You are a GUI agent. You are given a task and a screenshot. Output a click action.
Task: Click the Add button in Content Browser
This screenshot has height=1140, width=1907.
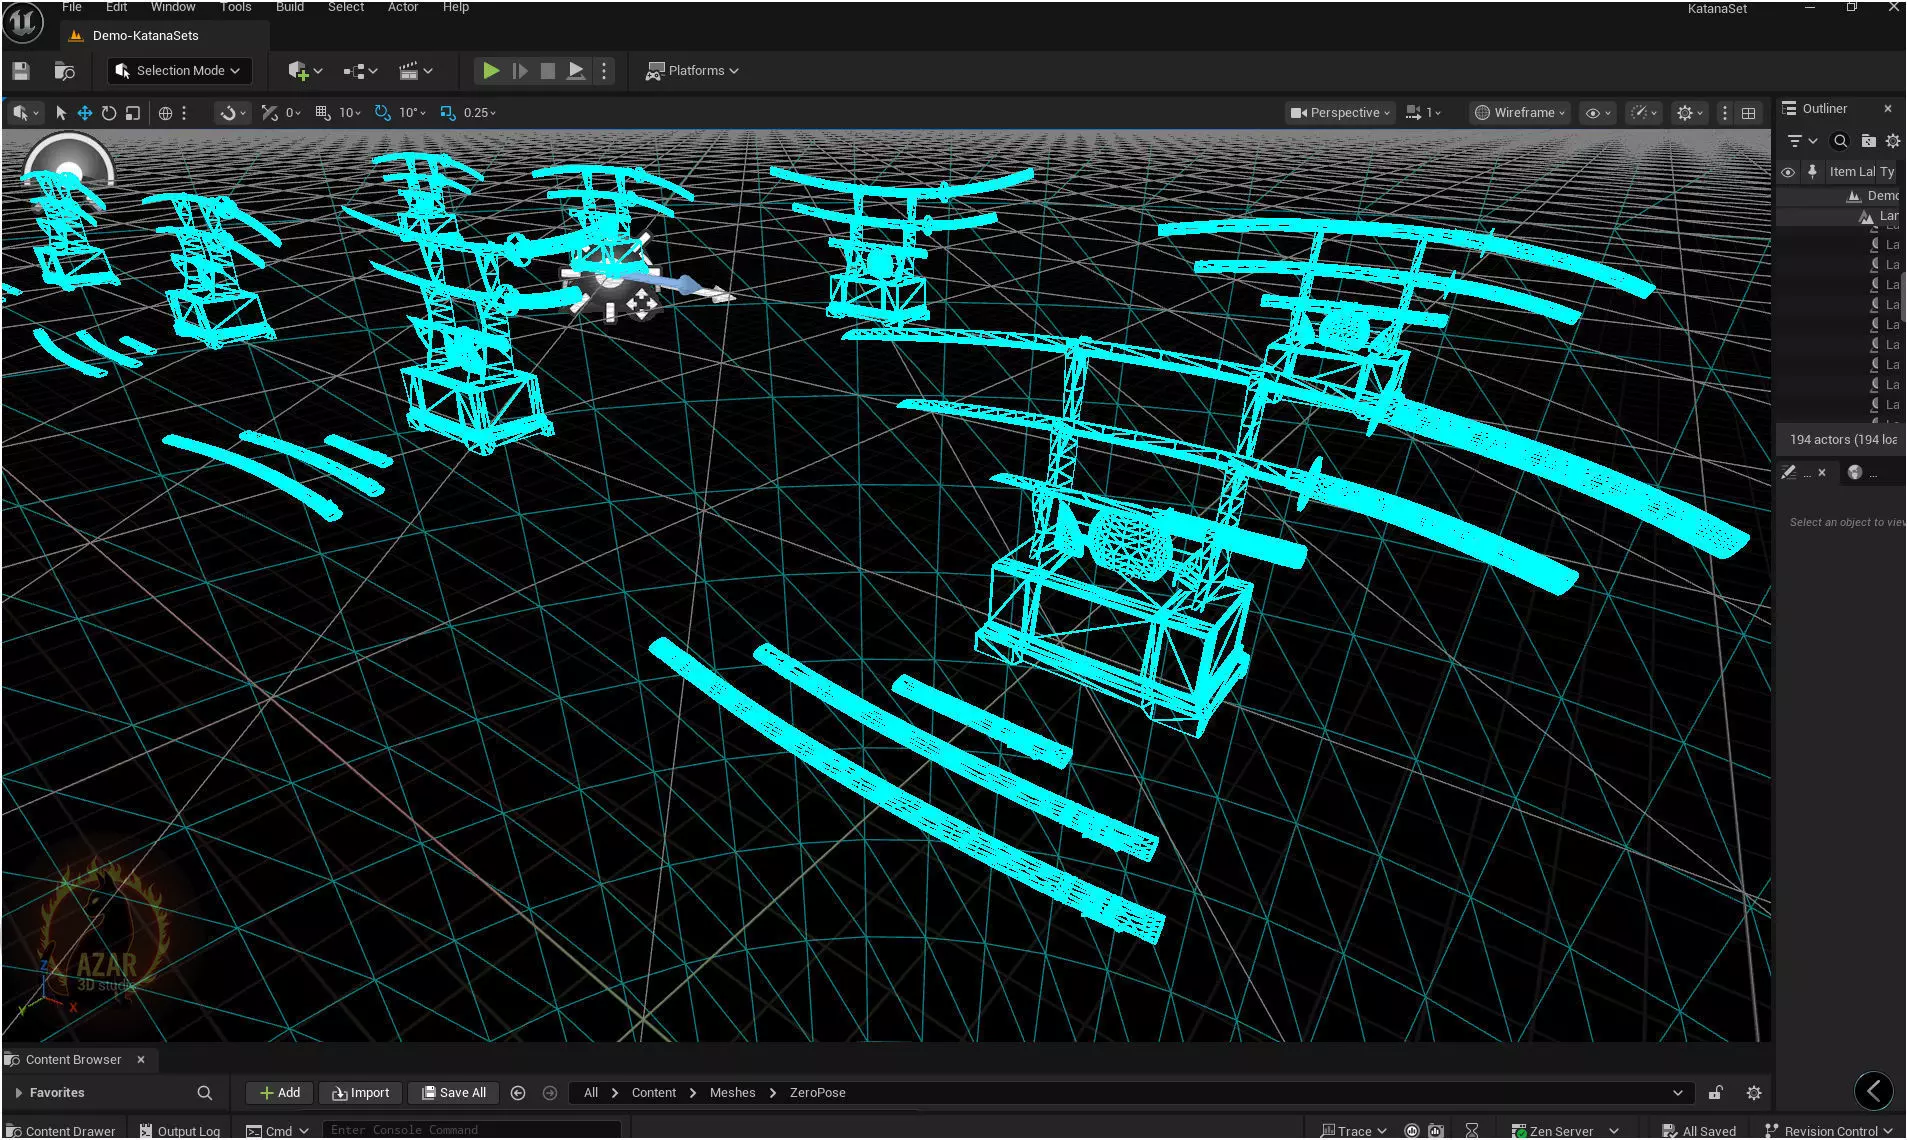tap(280, 1093)
